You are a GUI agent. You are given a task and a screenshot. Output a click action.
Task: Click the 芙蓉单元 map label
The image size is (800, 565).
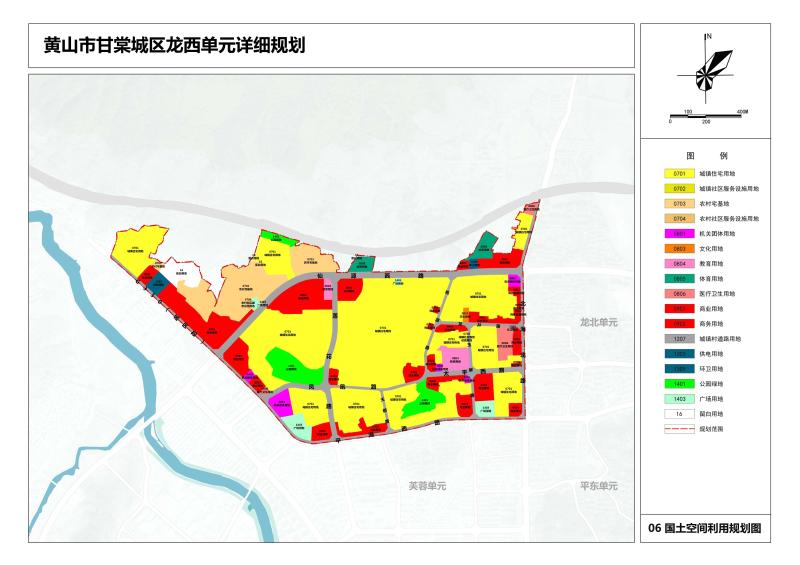pyautogui.click(x=427, y=486)
